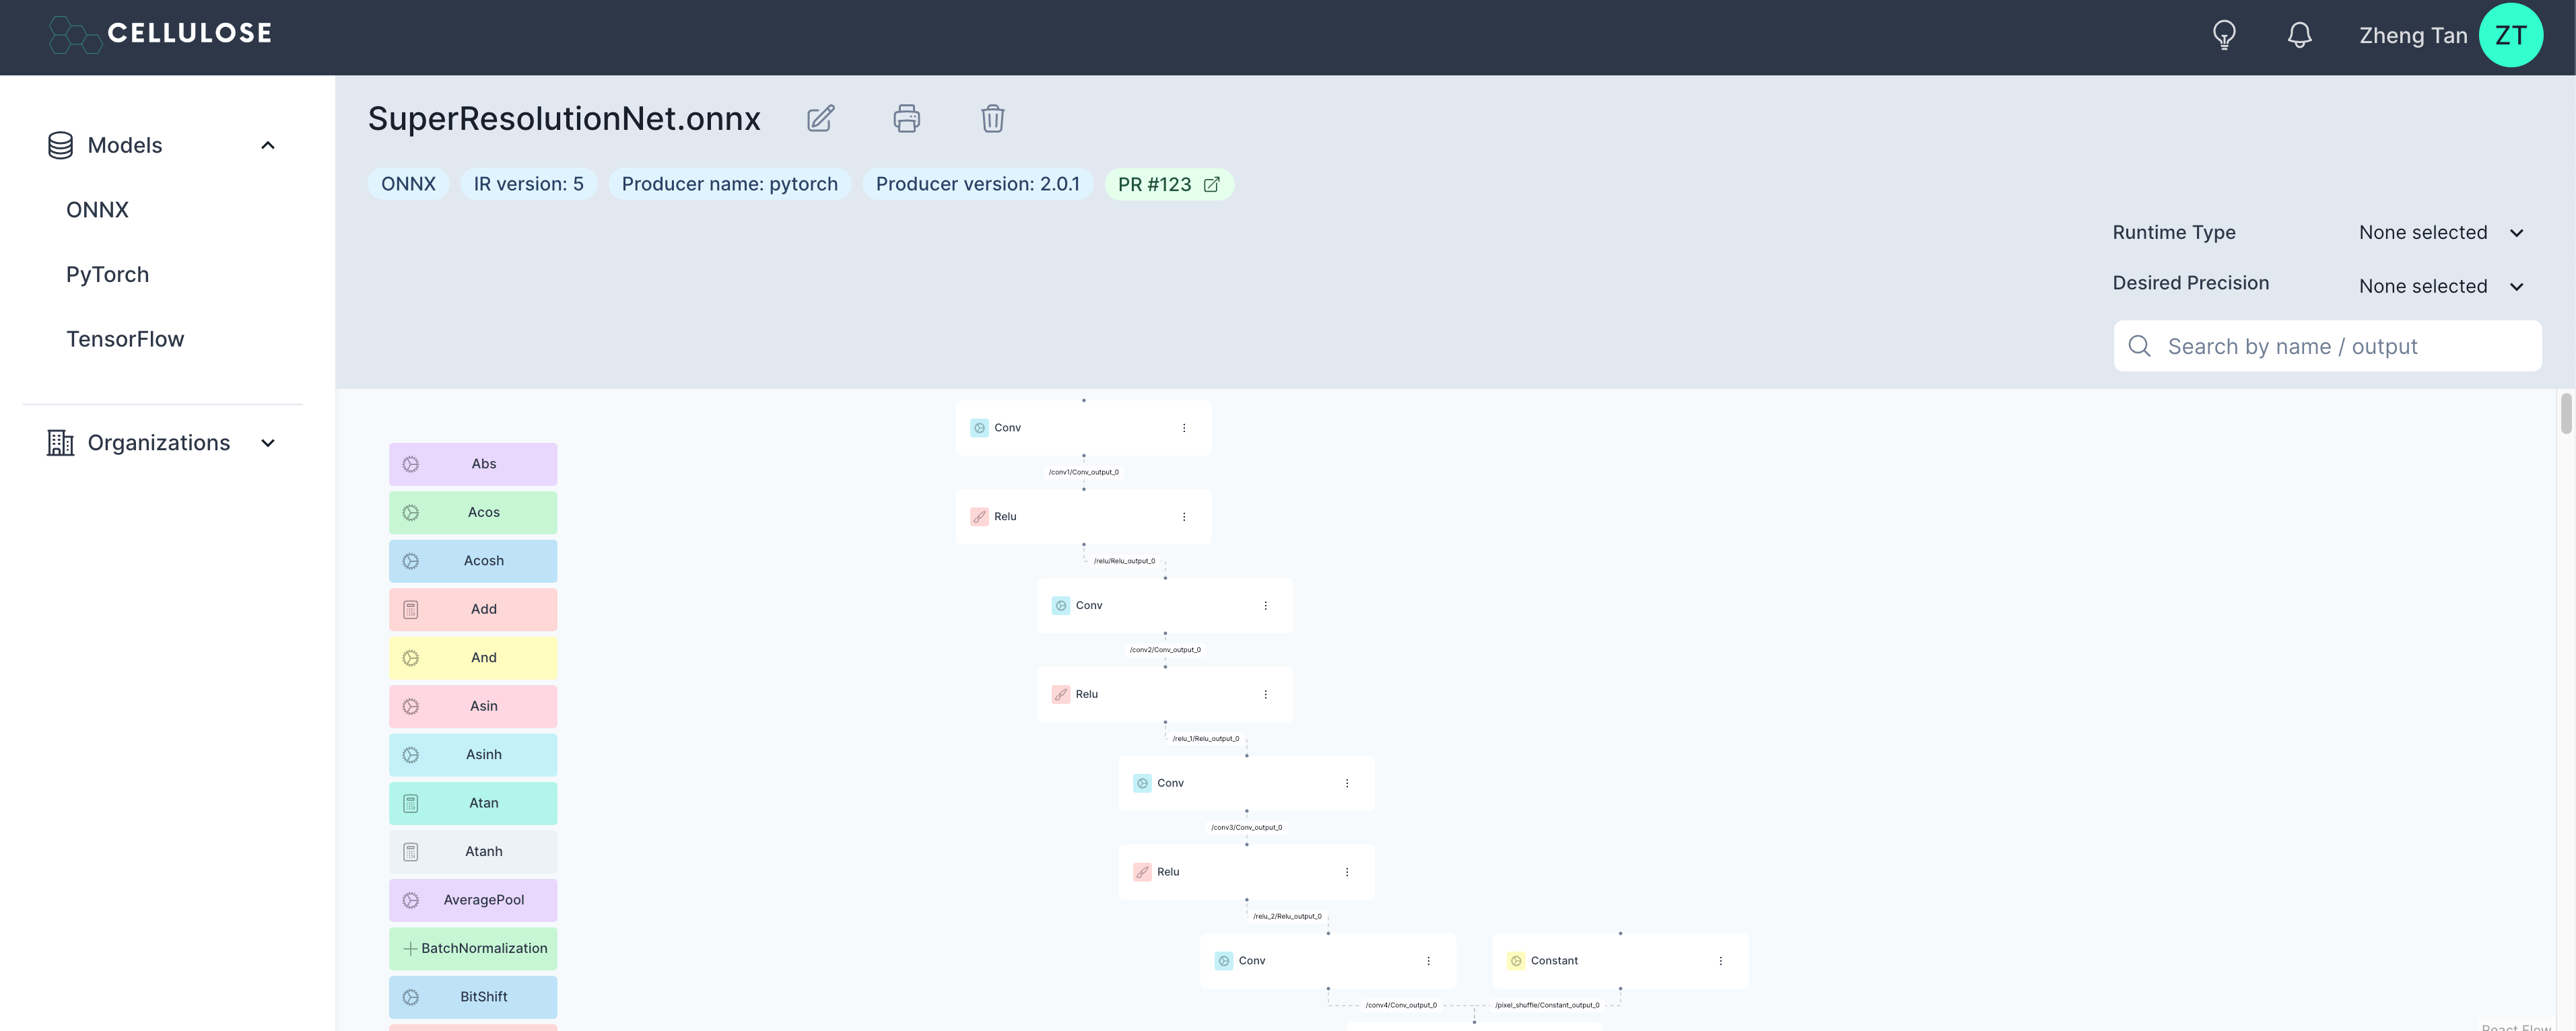This screenshot has height=1031, width=2576.
Task: Click the /conv1/Conv_output_0 edge label
Action: 1084,472
